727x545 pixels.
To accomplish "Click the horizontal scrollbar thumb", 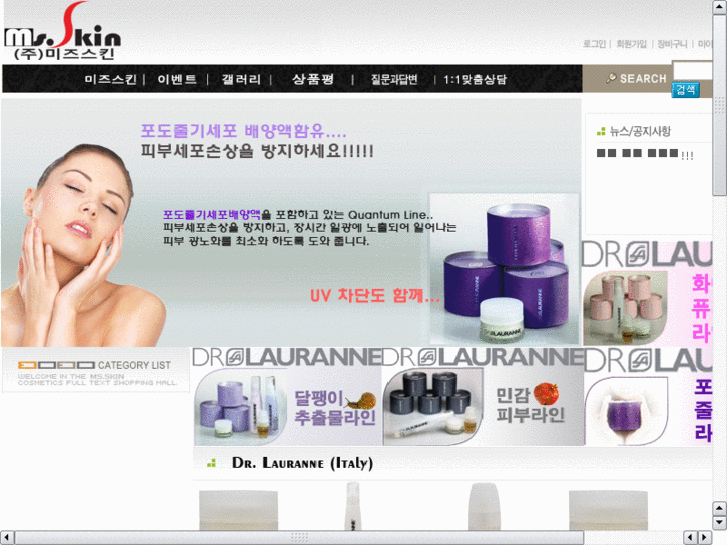I will [299, 537].
